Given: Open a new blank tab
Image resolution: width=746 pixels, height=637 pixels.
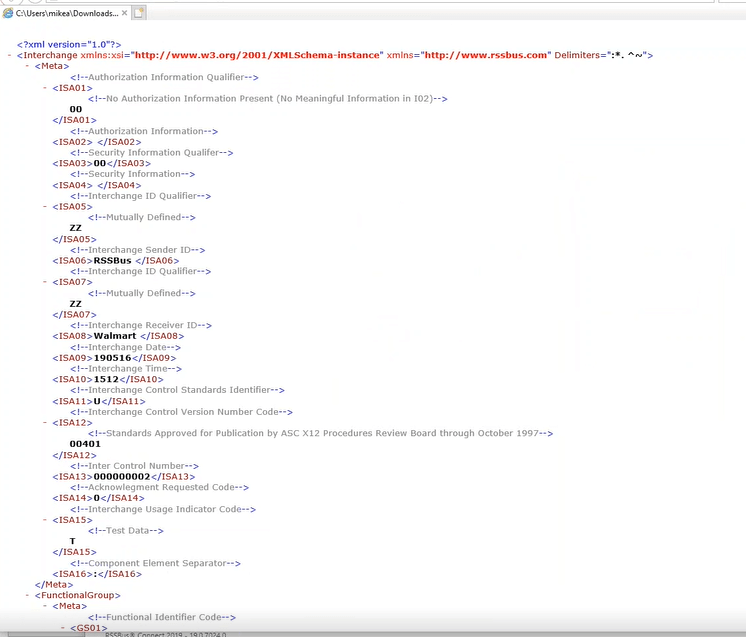Looking at the screenshot, I should click(x=138, y=13).
